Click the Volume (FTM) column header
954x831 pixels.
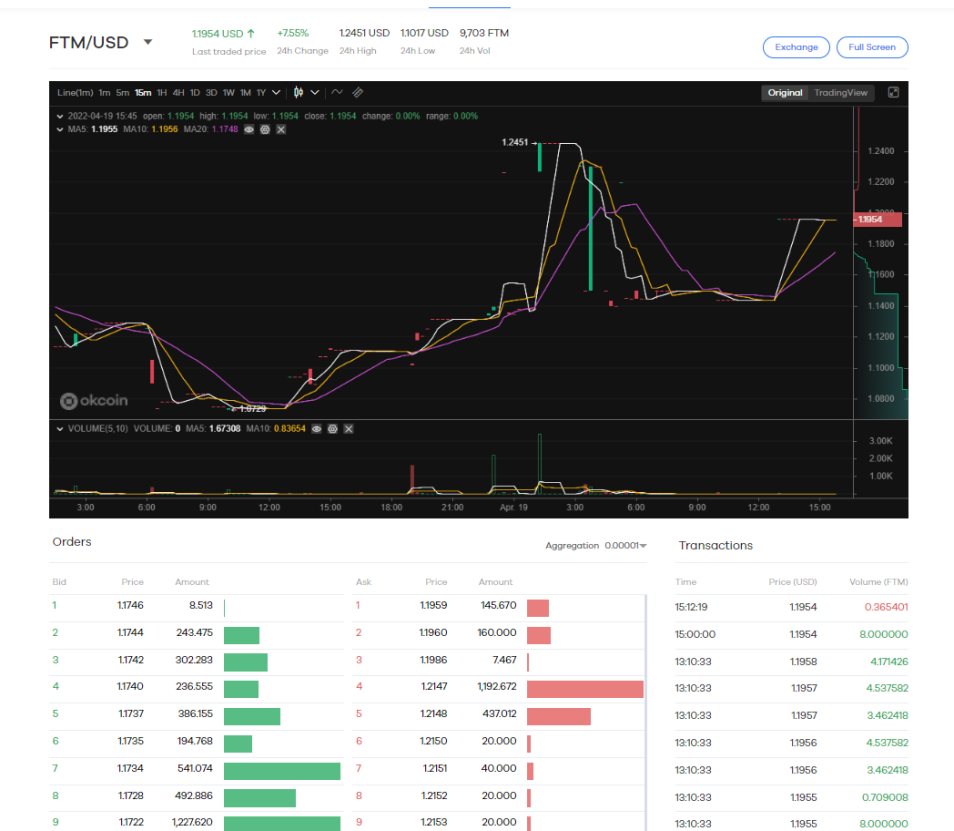879,582
